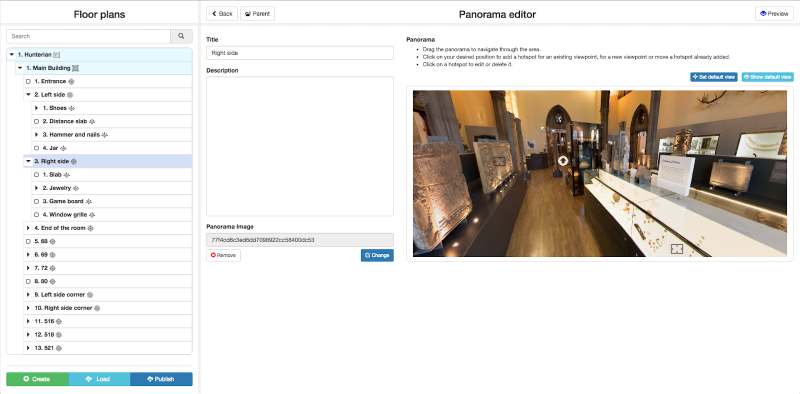
Task: Toggle the checkbox beside 1. Entrance
Action: (28, 82)
